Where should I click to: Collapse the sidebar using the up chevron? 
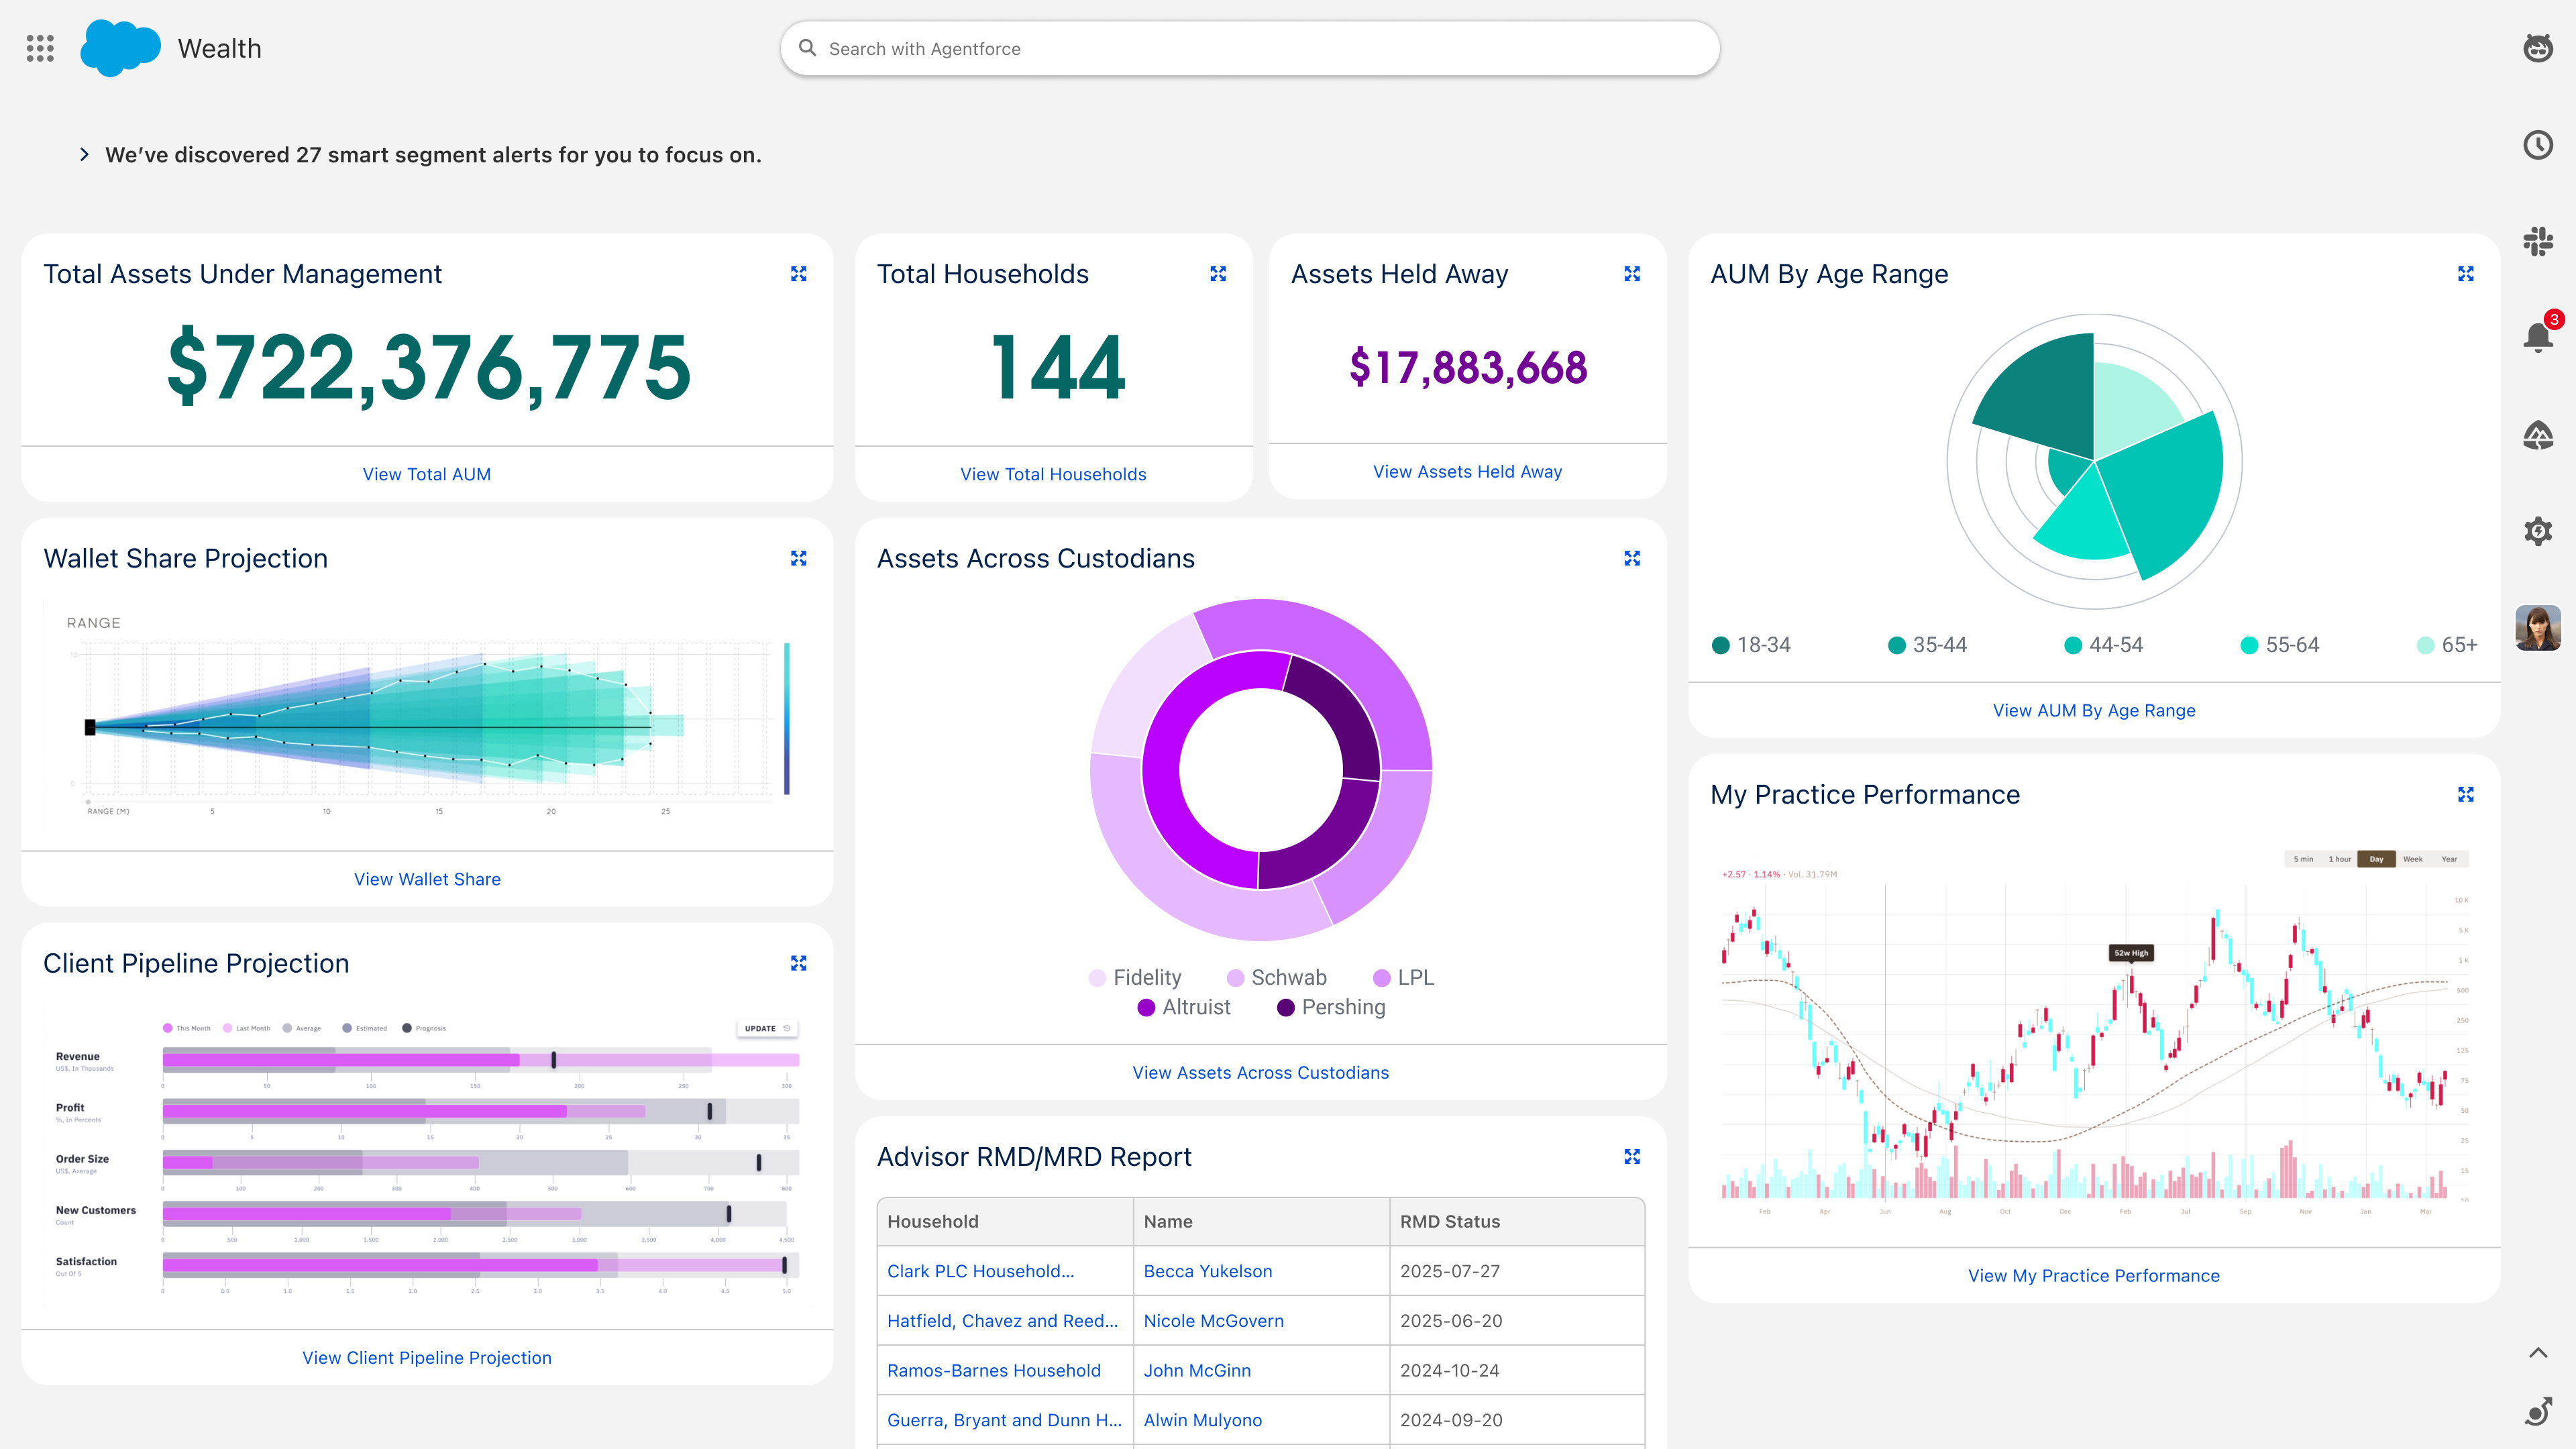(2538, 1353)
